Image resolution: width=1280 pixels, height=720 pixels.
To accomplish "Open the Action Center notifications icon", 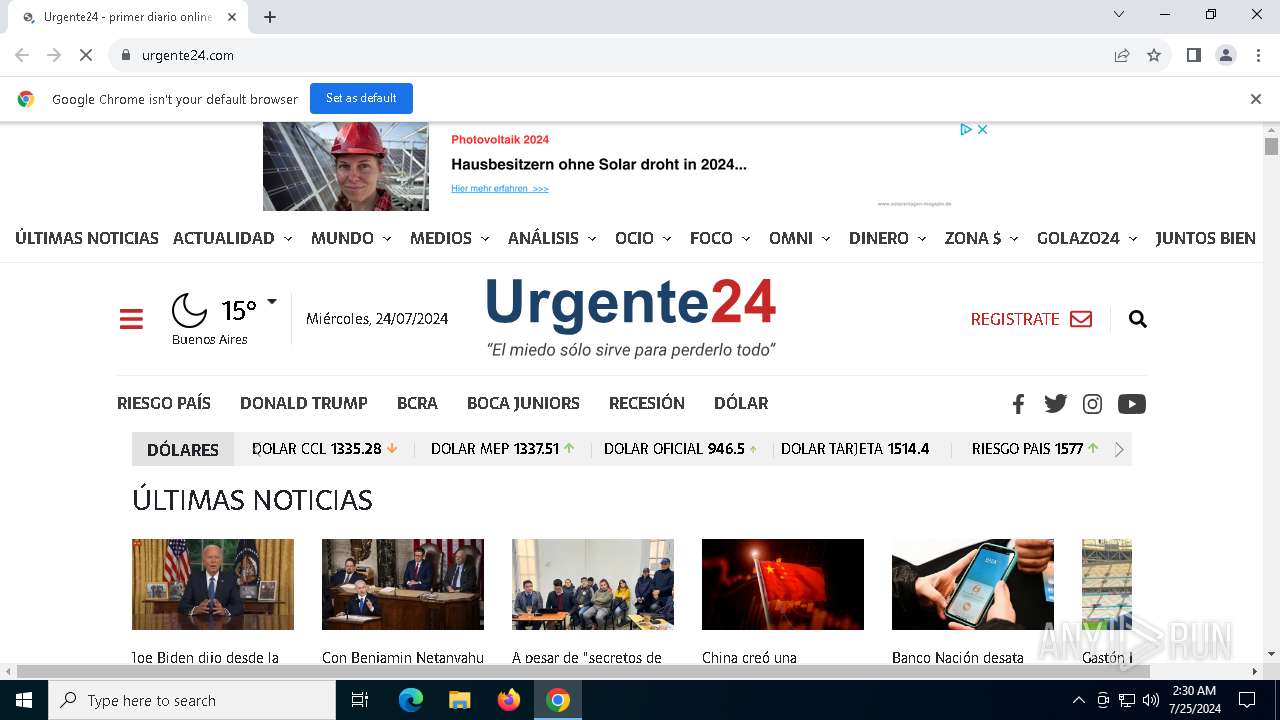I will pyautogui.click(x=1247, y=700).
